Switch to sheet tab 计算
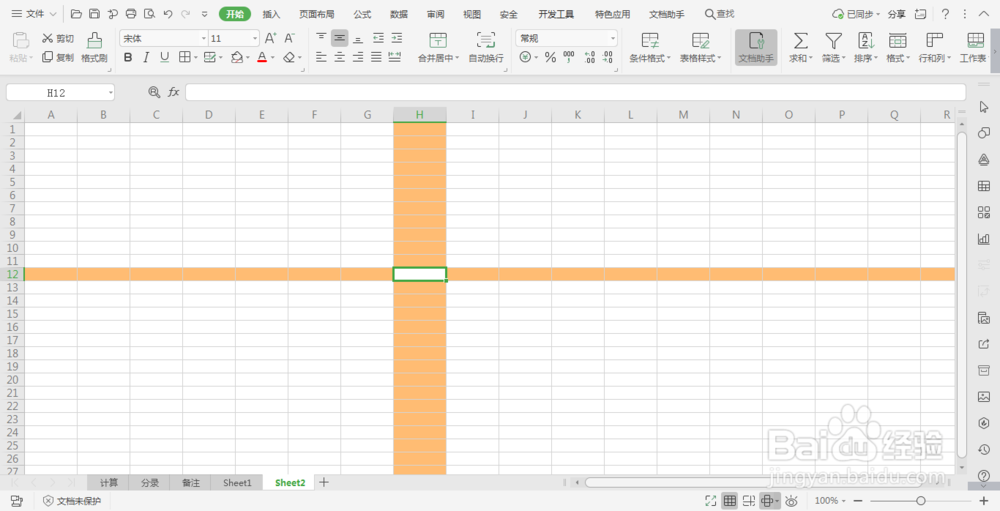The width and height of the screenshot is (1000, 511). point(108,483)
